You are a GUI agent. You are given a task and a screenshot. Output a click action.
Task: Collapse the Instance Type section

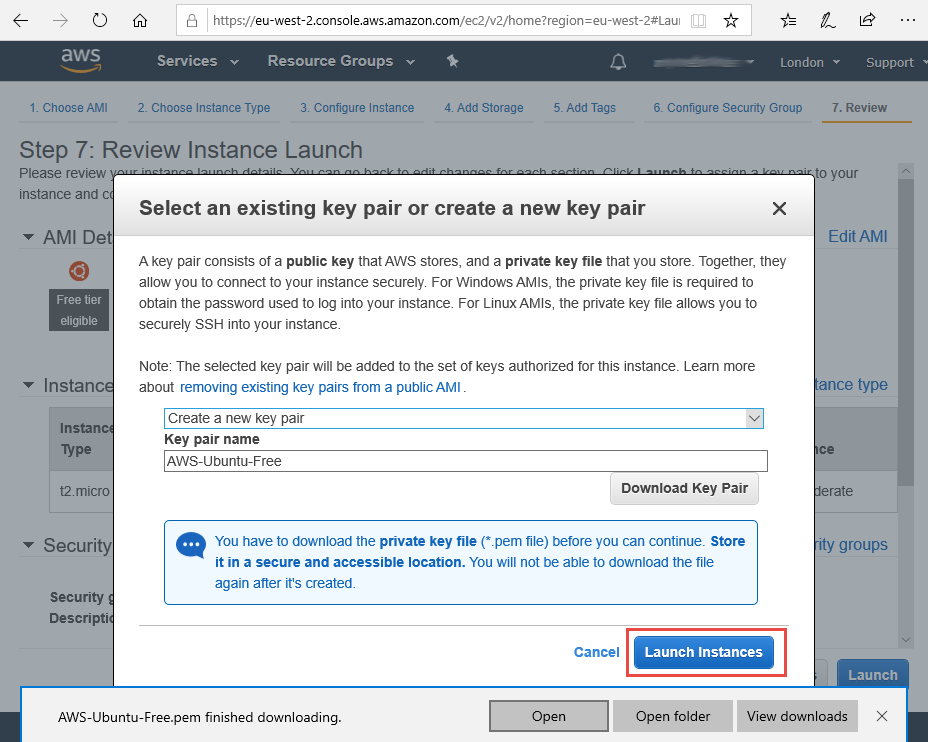click(28, 385)
